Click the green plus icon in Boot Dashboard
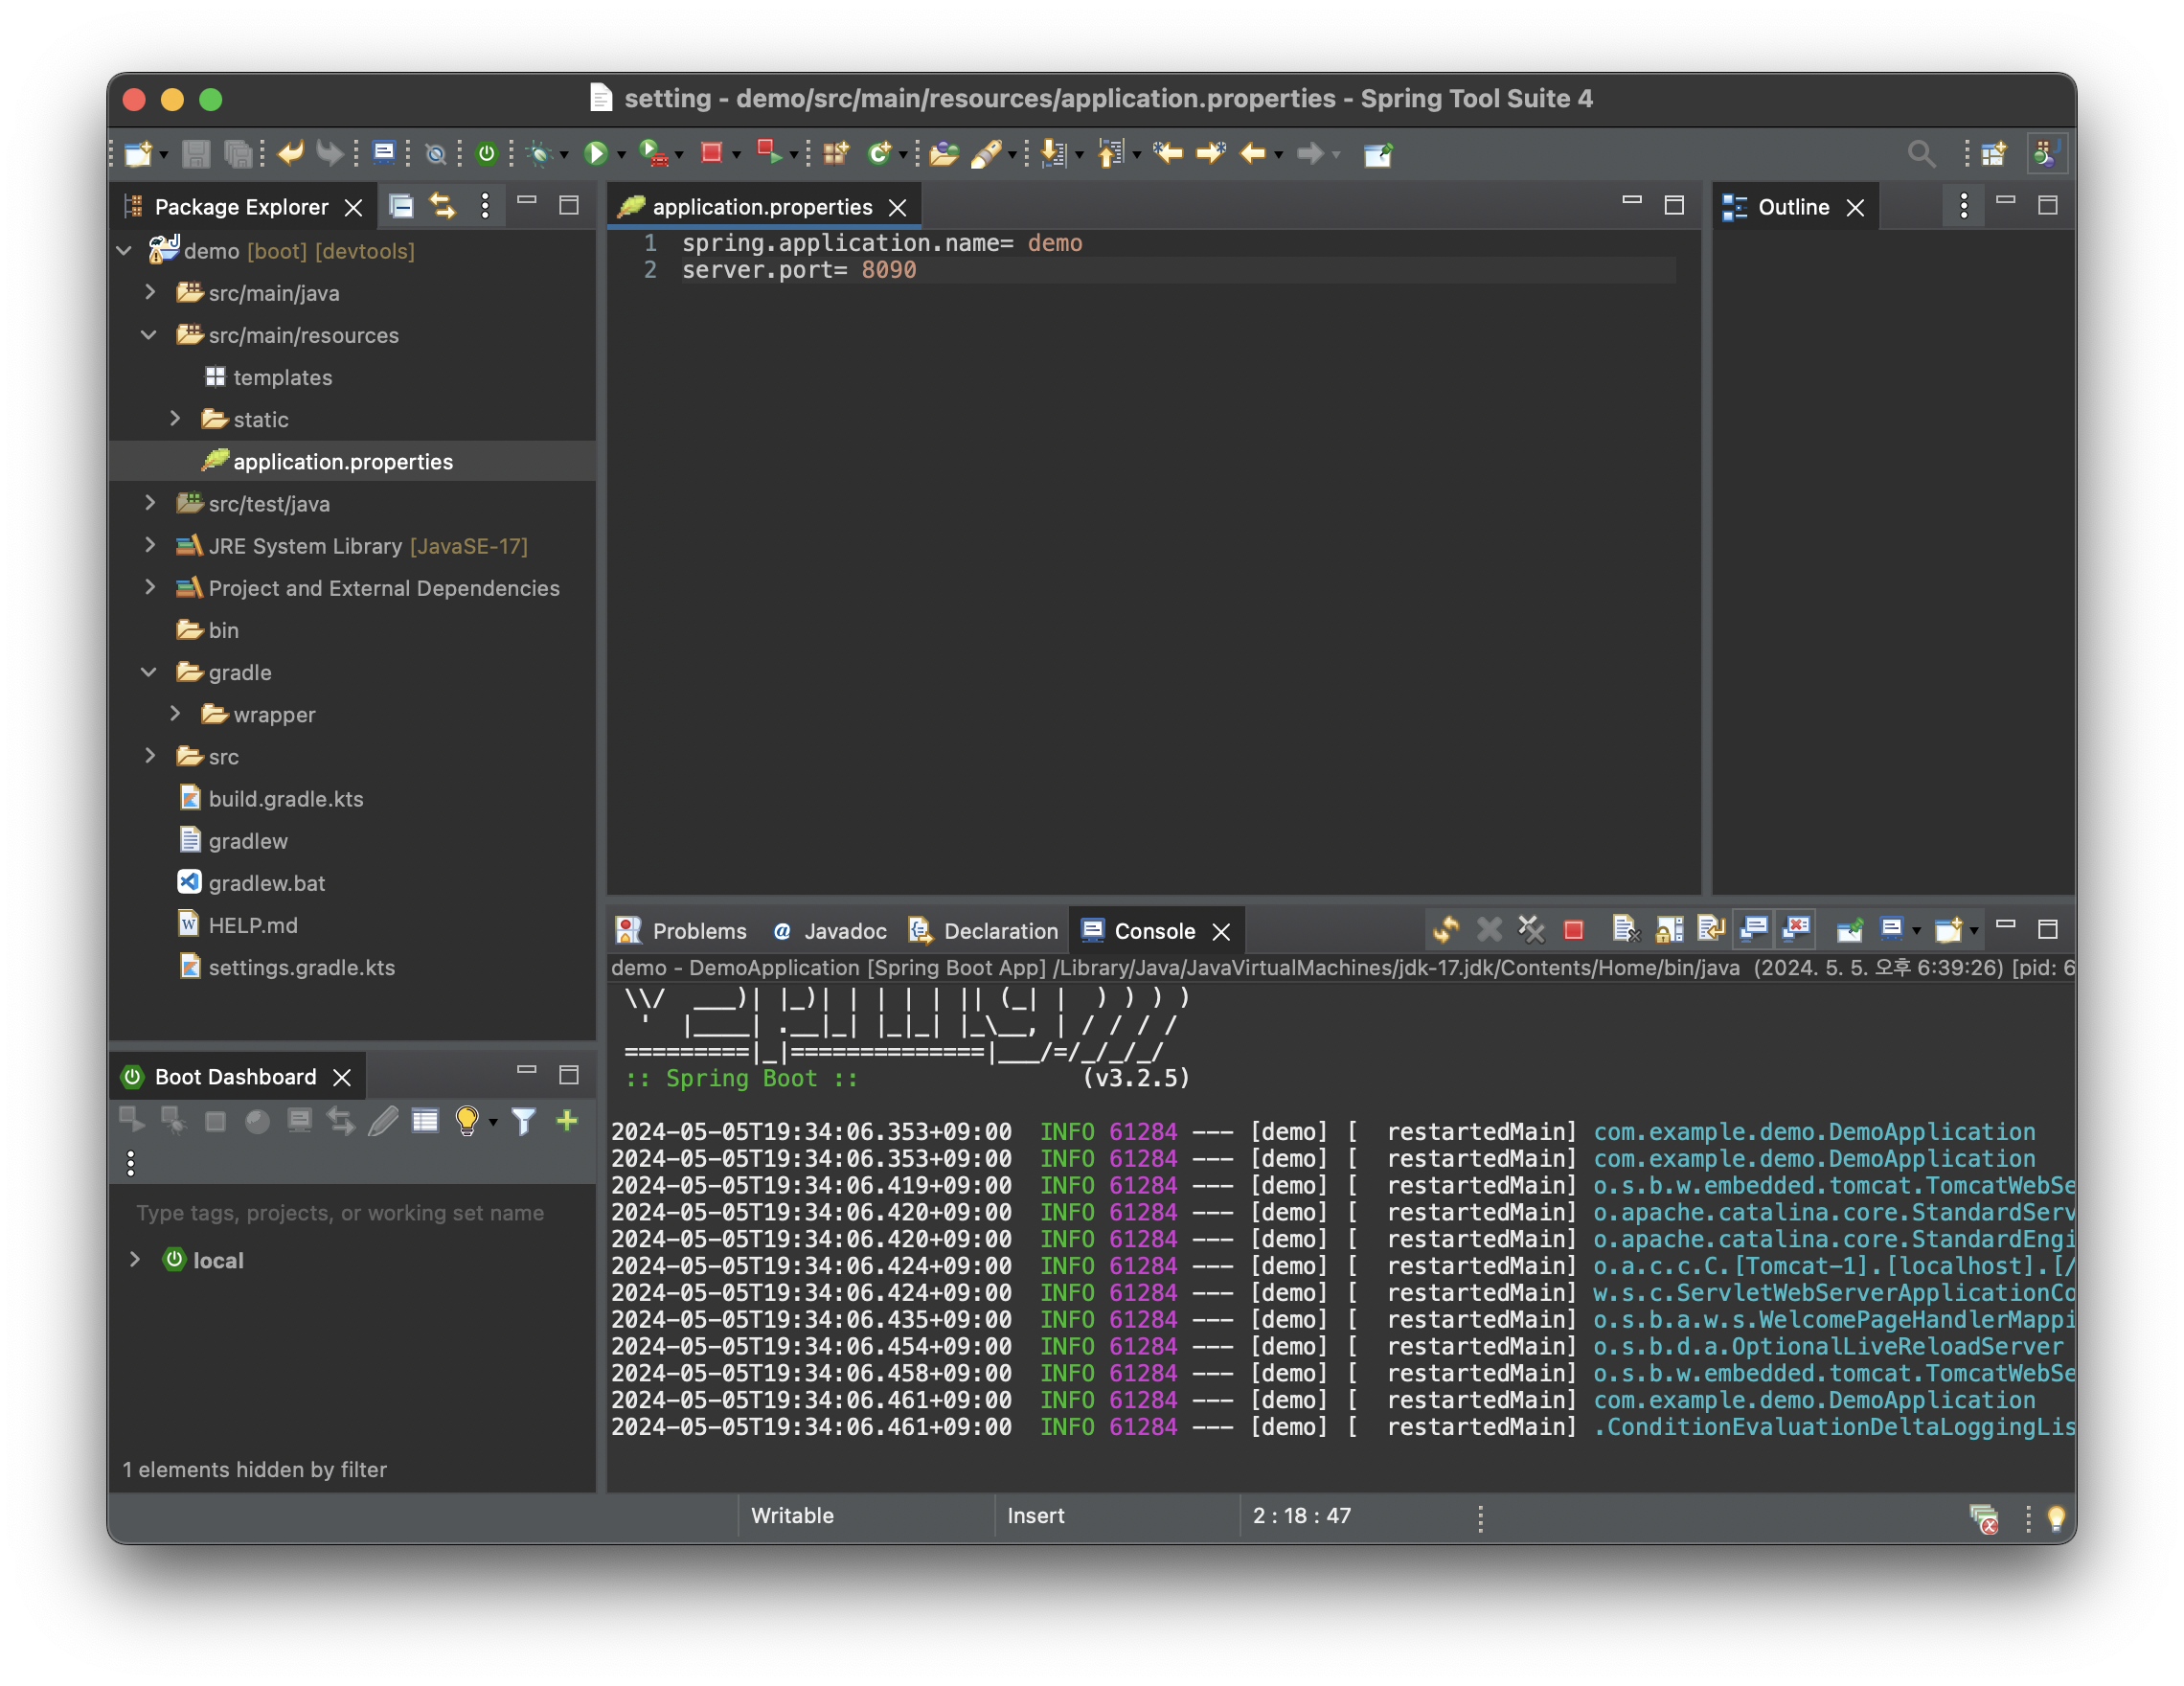The image size is (2184, 1686). pos(567,1120)
